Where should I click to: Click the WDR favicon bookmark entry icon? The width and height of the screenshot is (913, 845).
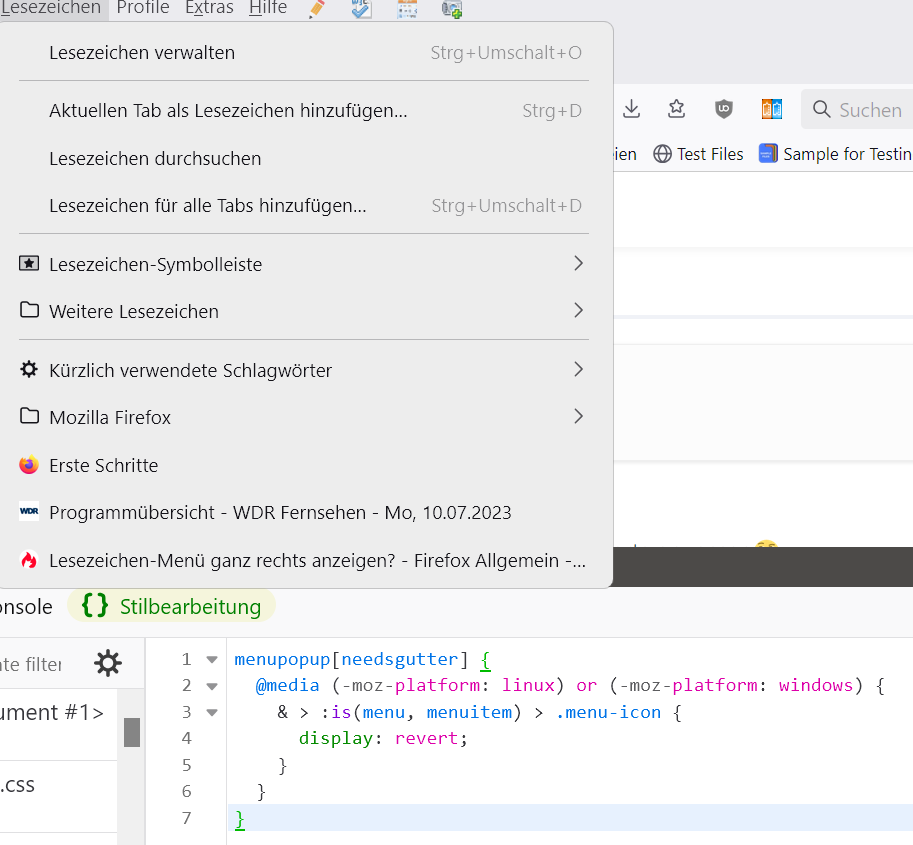[x=29, y=512]
